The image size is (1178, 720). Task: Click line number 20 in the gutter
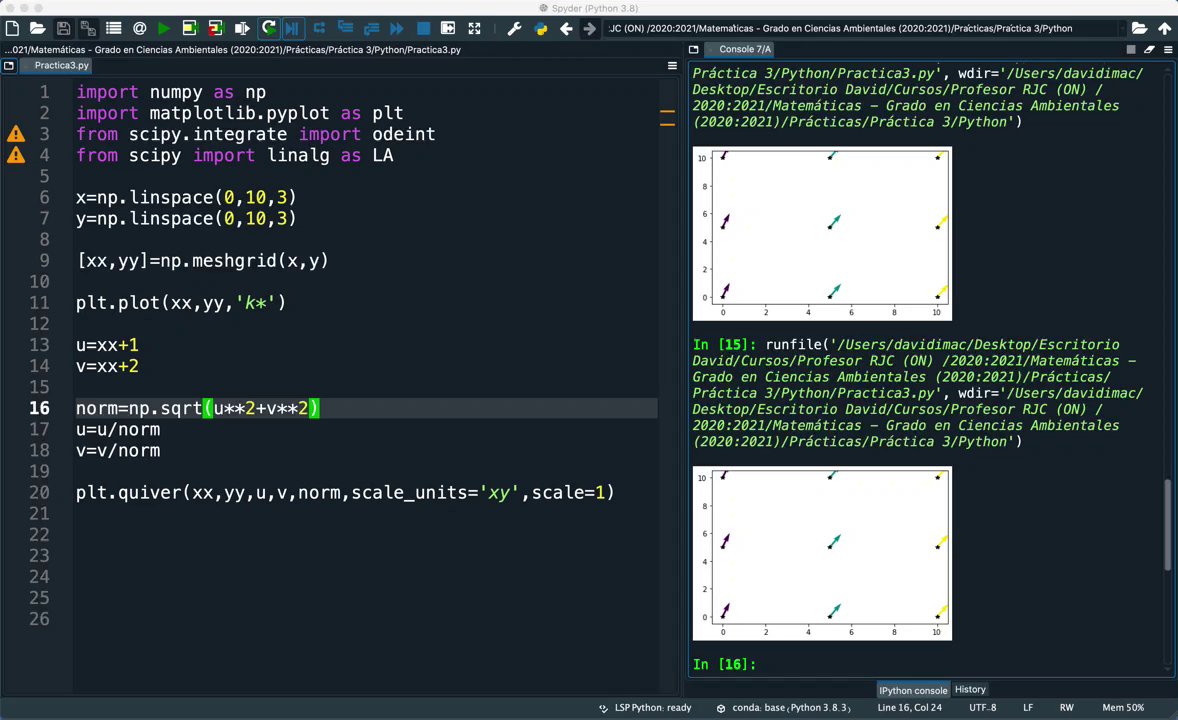tap(39, 492)
